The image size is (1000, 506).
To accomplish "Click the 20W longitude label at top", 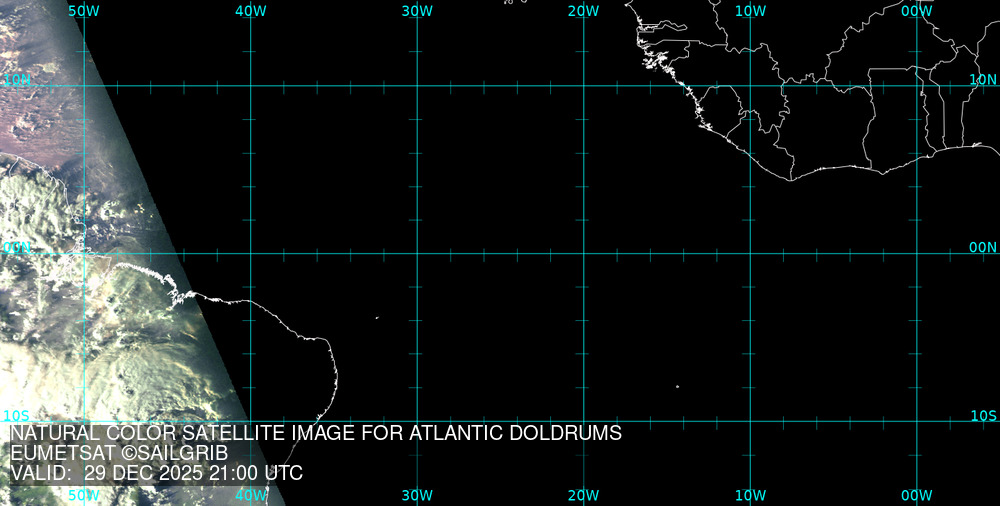I will [583, 10].
